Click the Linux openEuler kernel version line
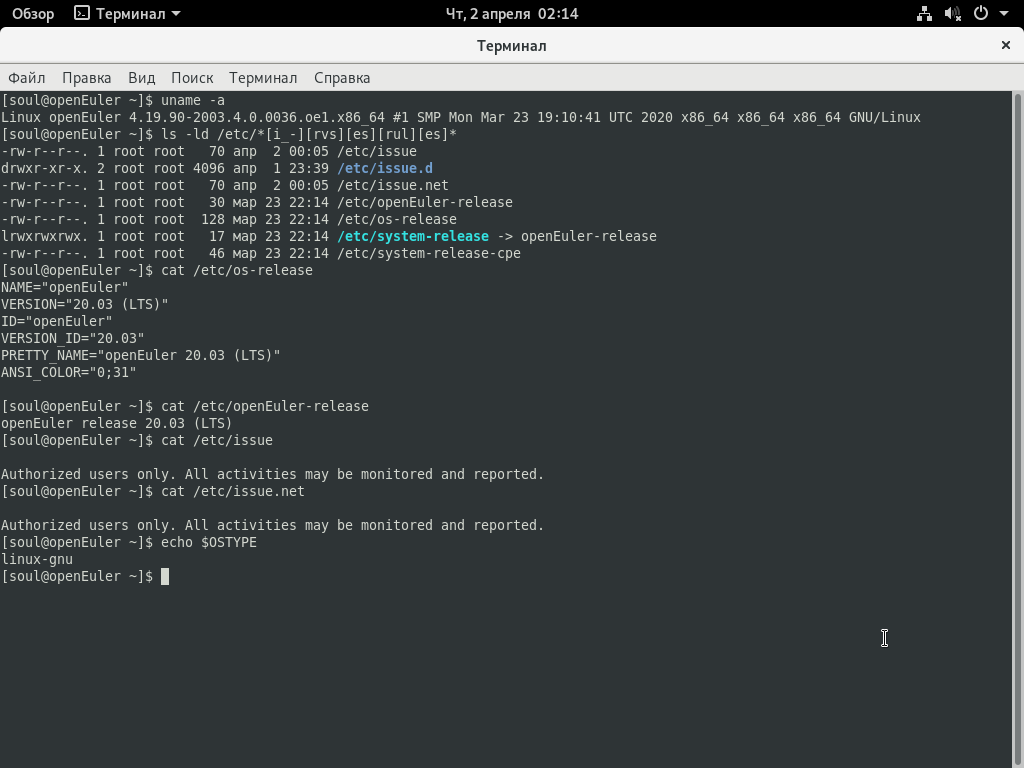Viewport: 1024px width, 768px height. (x=461, y=118)
